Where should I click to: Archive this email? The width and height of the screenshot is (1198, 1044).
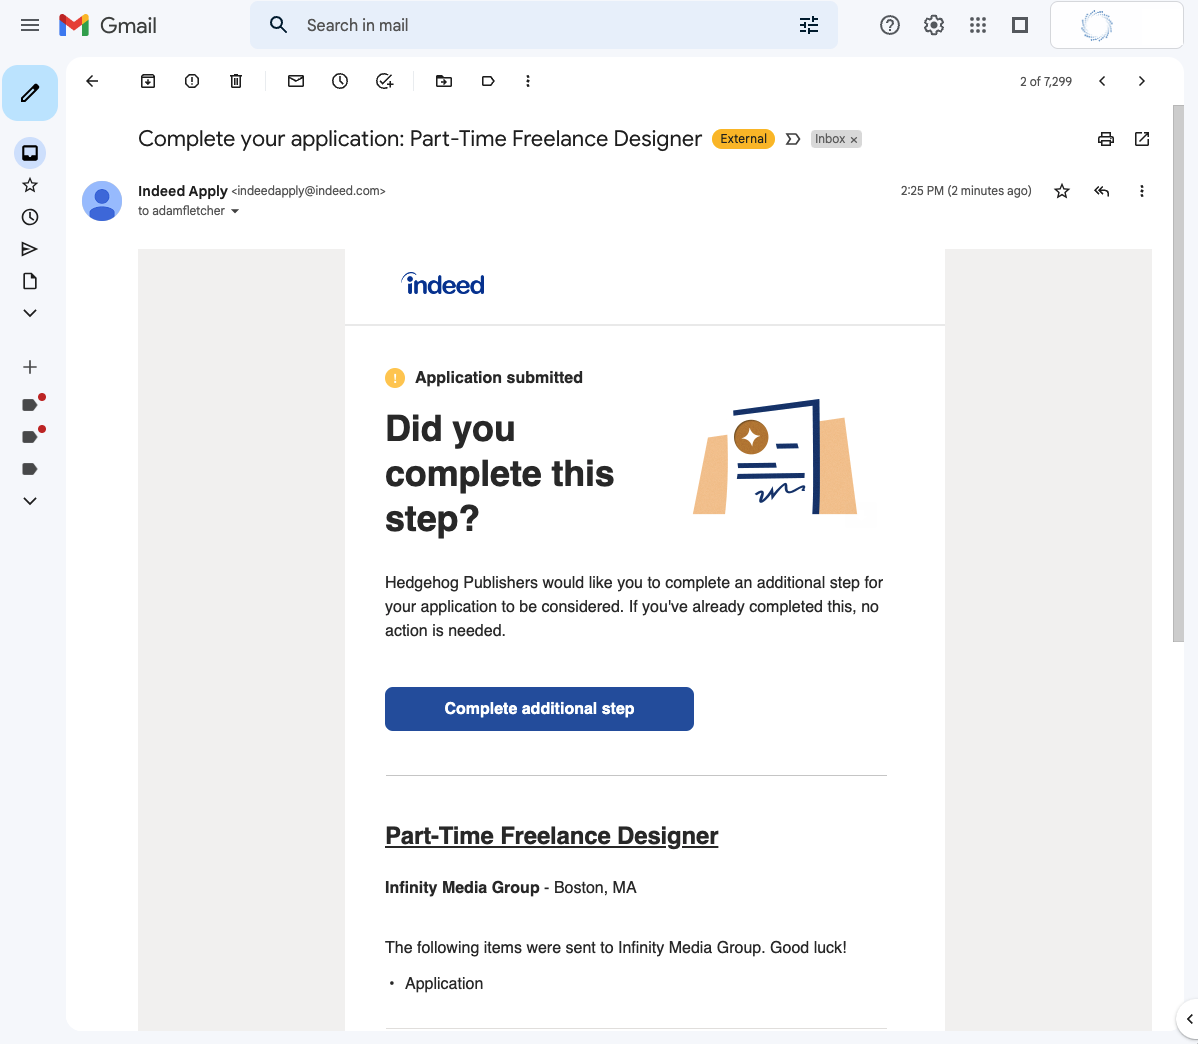tap(148, 81)
